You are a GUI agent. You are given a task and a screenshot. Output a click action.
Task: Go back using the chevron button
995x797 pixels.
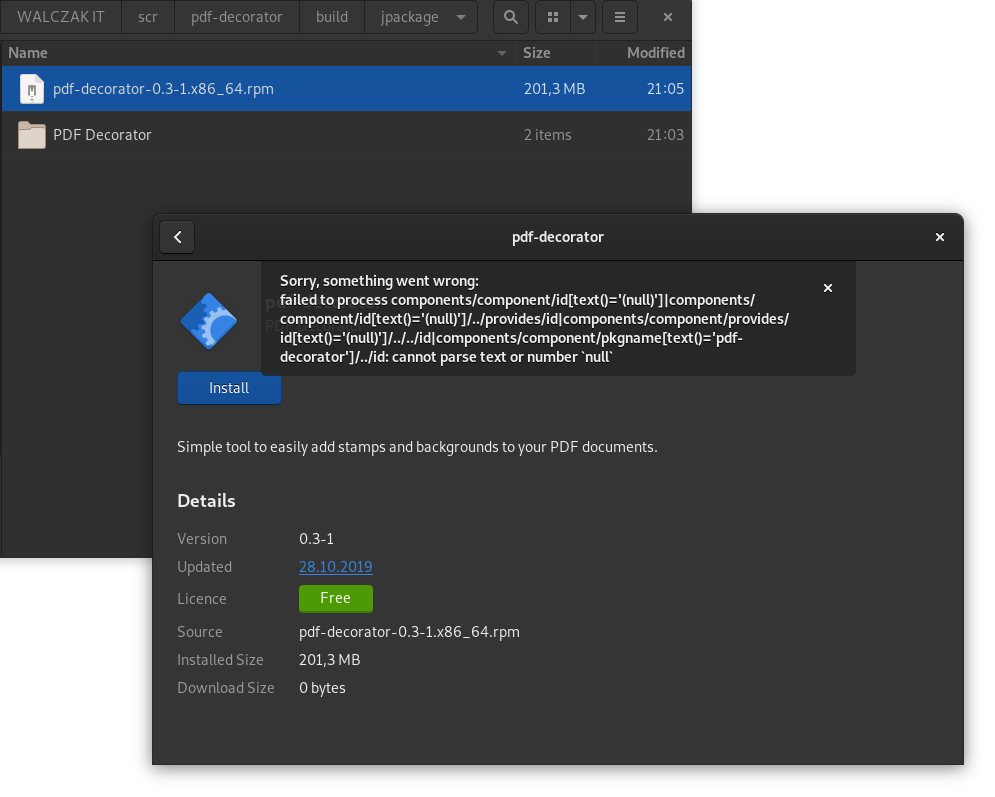click(x=177, y=237)
